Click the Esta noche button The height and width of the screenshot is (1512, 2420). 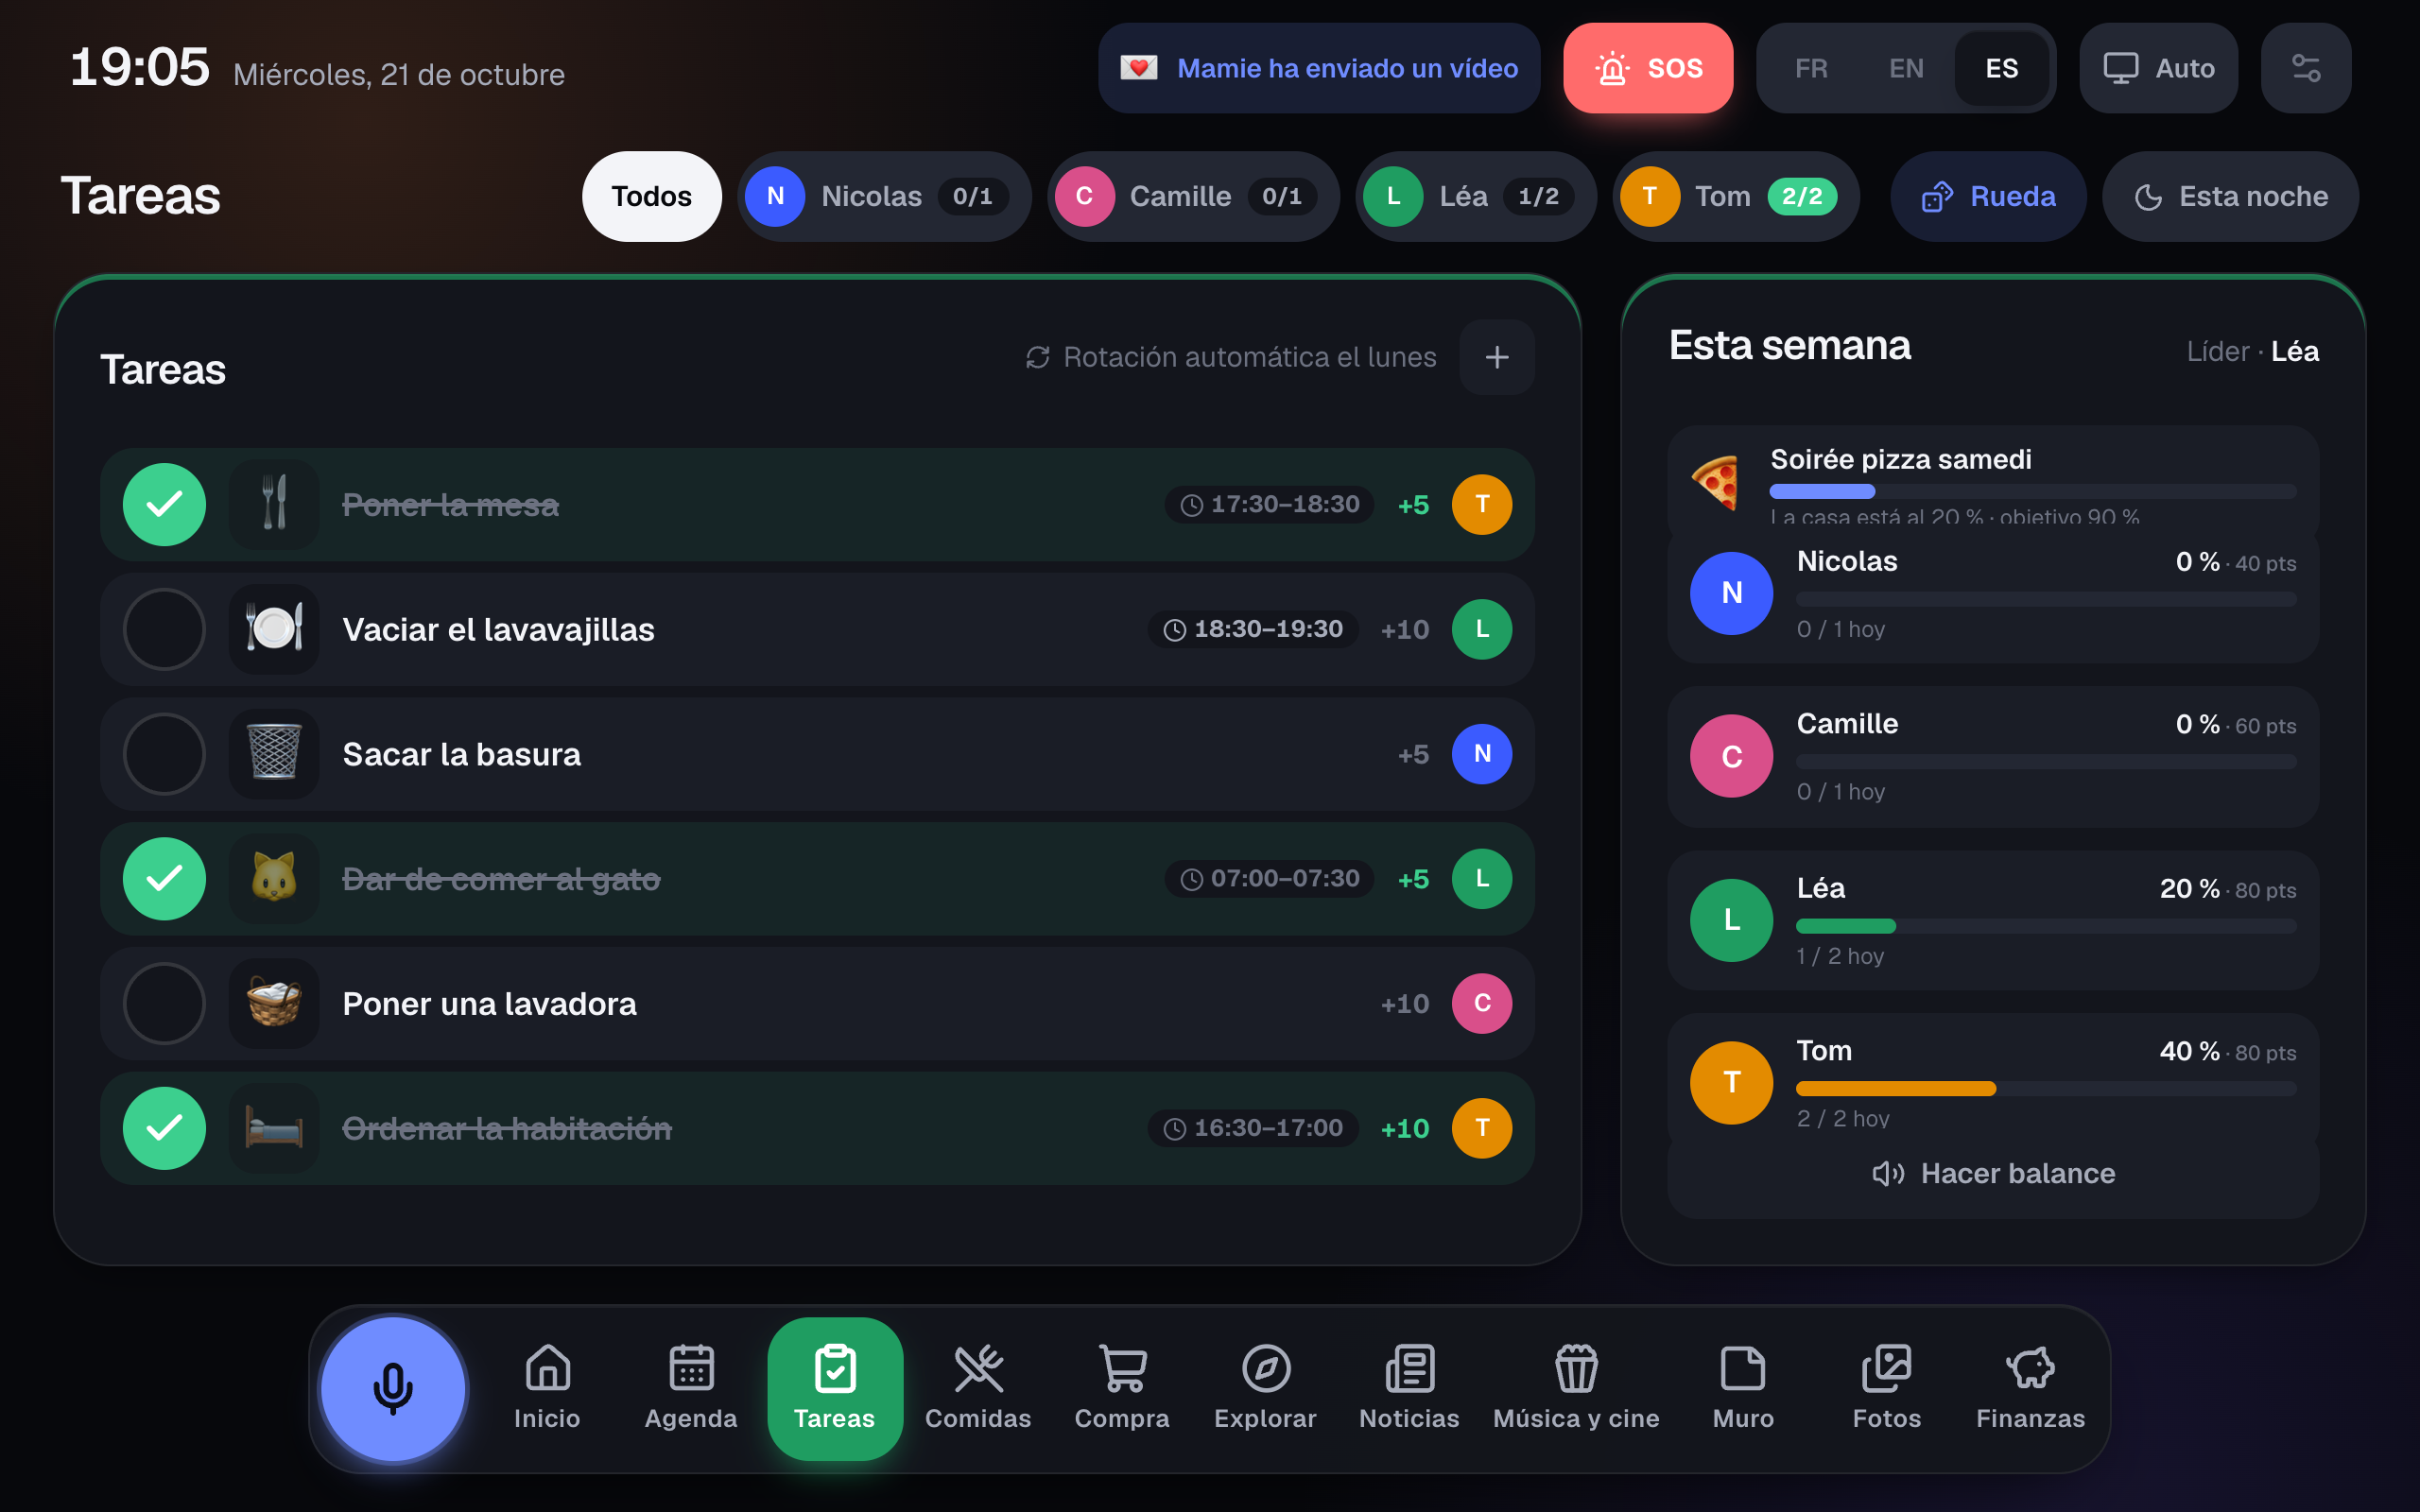pos(2230,196)
